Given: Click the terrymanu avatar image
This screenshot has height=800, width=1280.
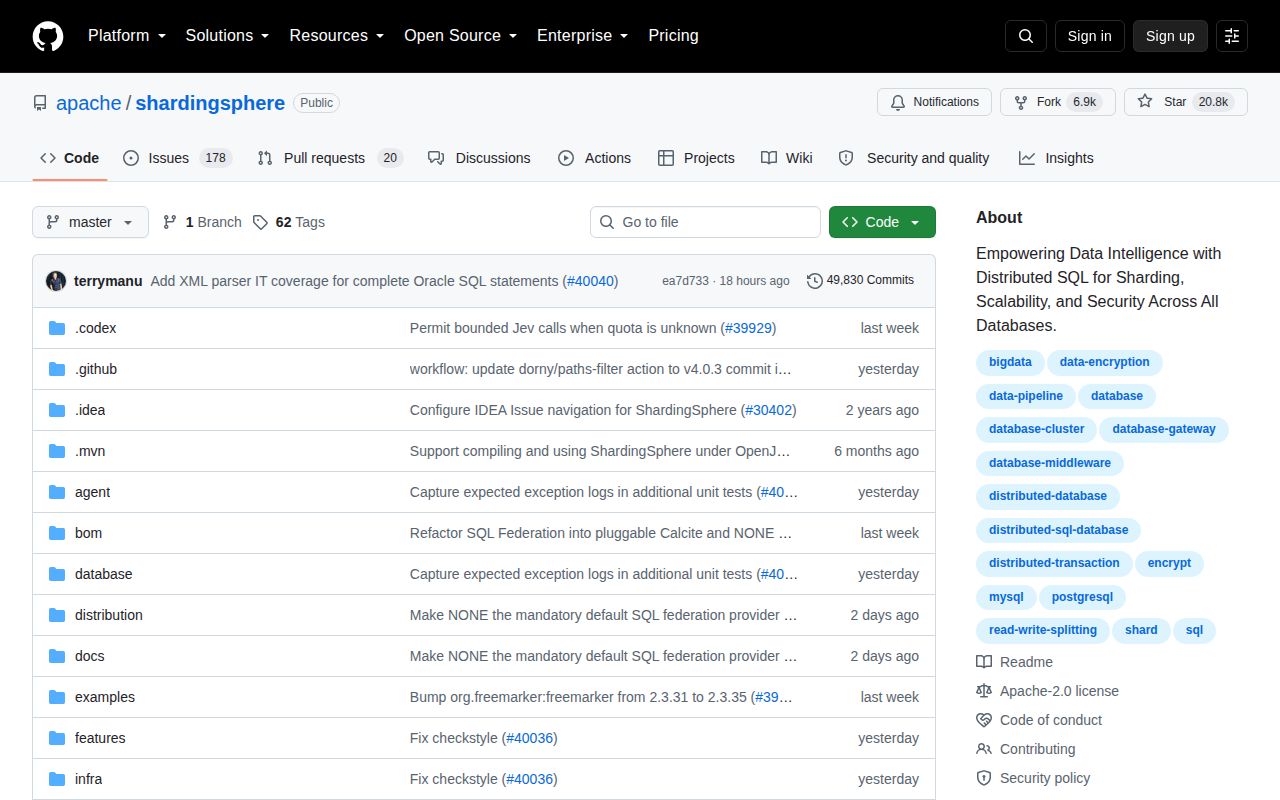Looking at the screenshot, I should point(56,281).
